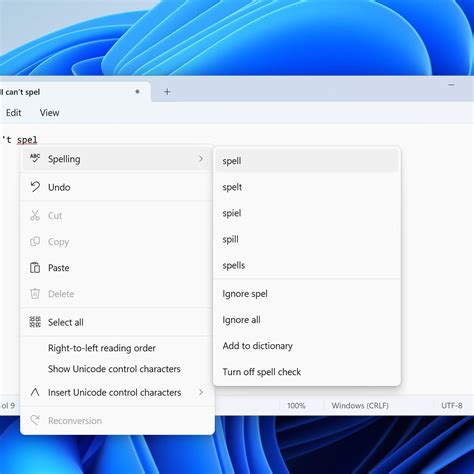Select Ignore spel option
Image resolution: width=474 pixels, height=474 pixels.
pos(307,294)
